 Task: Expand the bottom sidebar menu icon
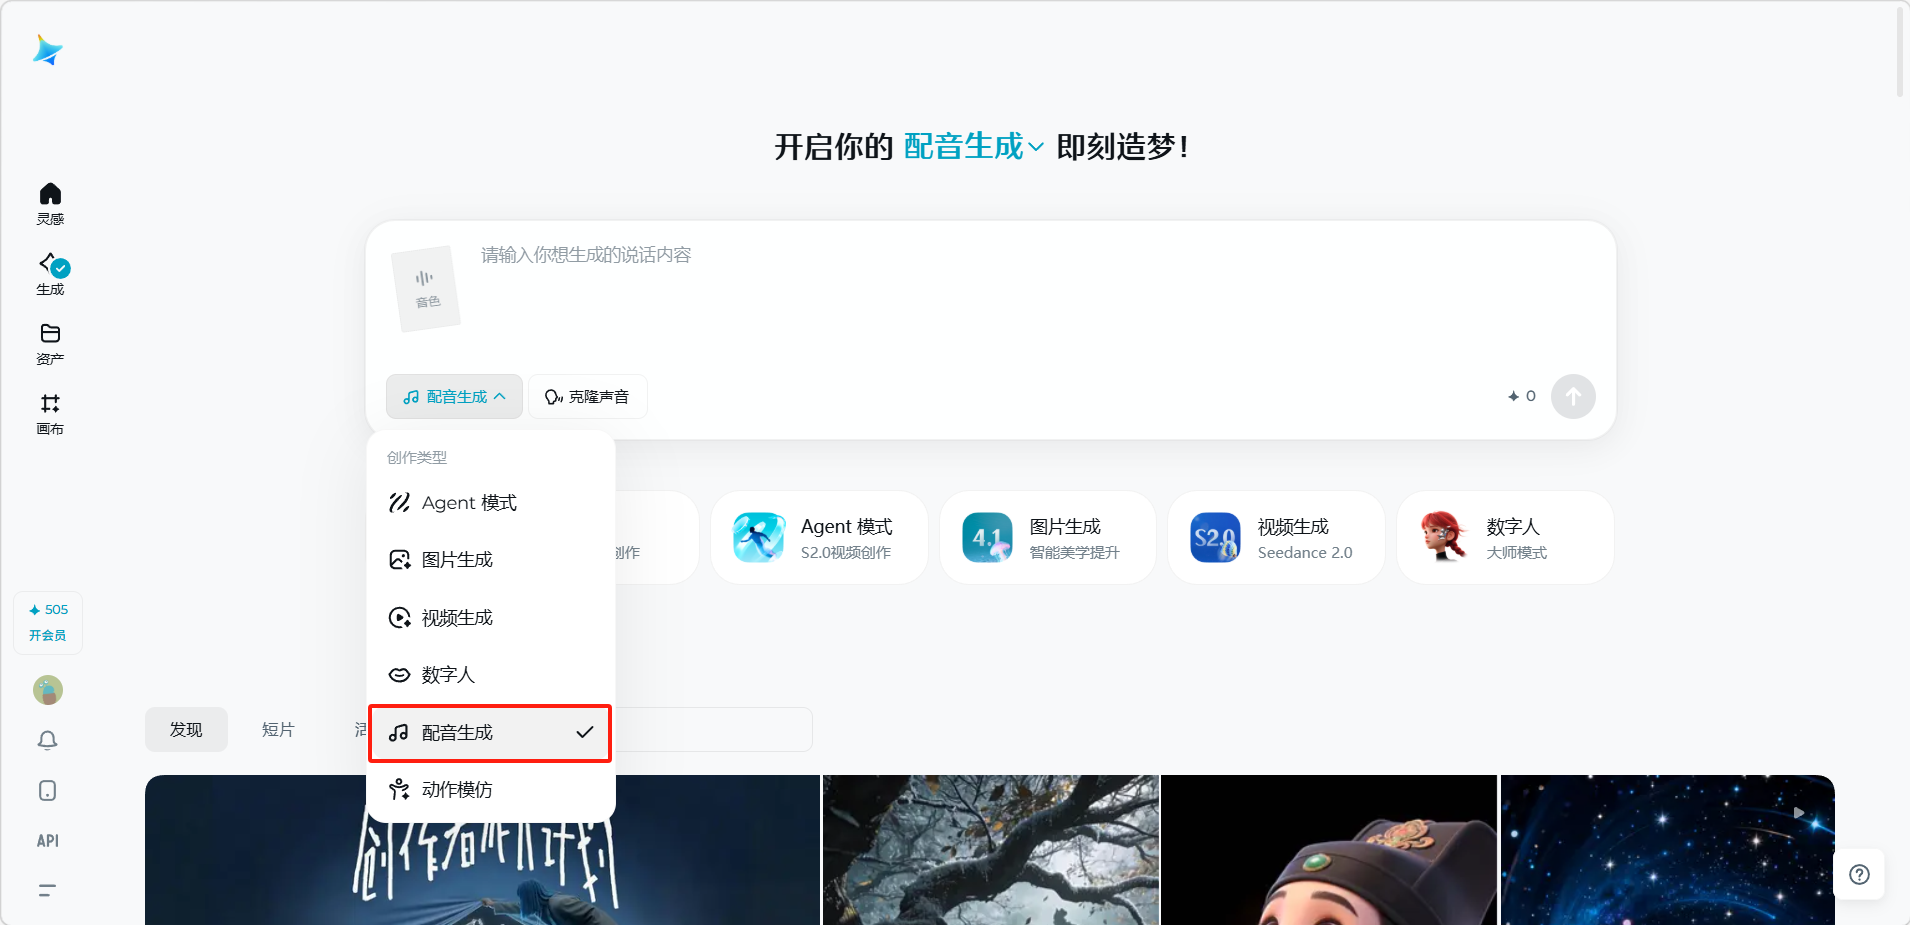tap(47, 890)
